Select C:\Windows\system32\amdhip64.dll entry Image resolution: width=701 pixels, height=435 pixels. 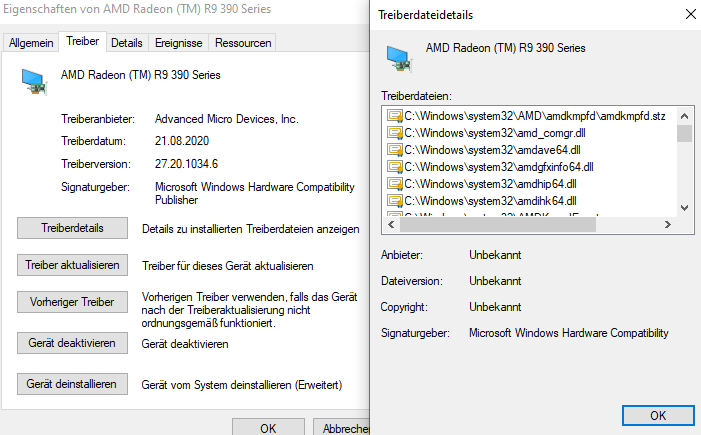[x=490, y=184]
